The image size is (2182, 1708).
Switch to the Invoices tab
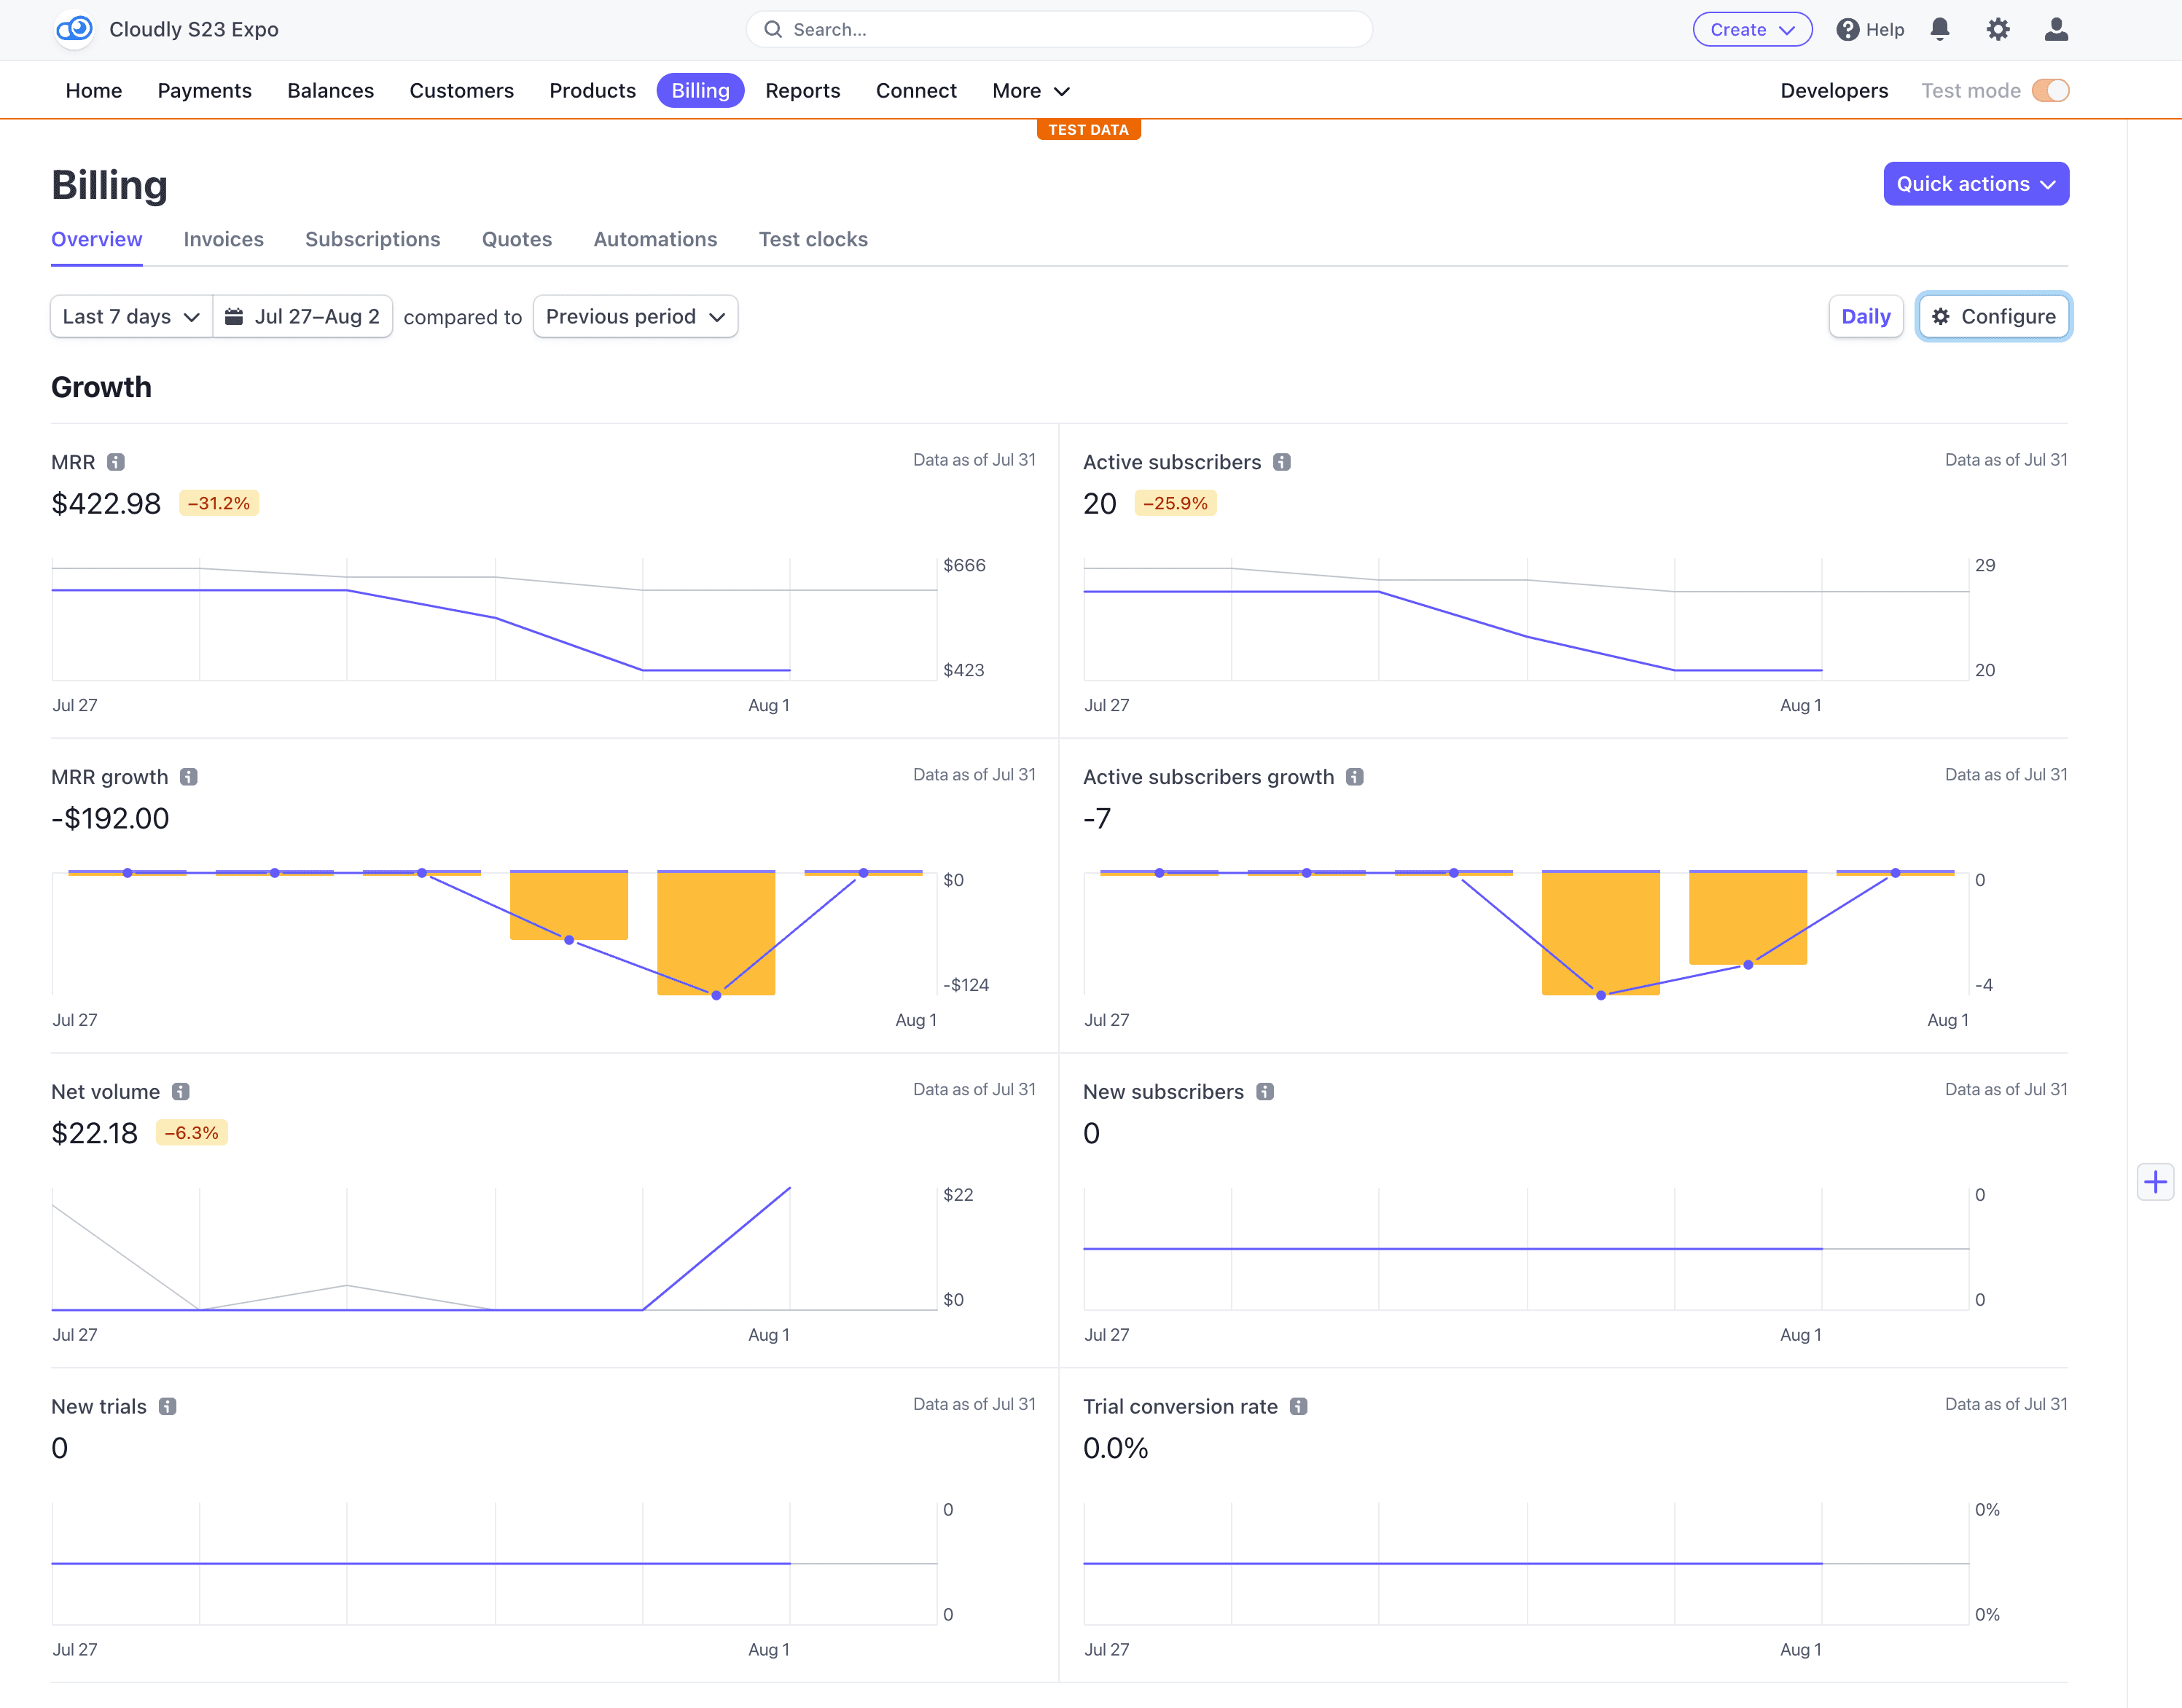click(223, 239)
